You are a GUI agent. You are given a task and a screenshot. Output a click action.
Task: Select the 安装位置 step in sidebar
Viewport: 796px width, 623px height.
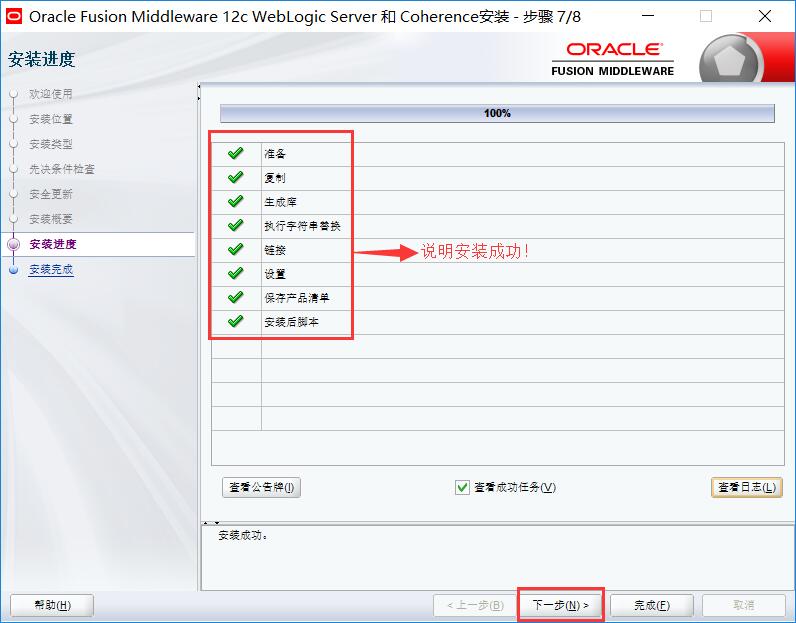tap(51, 119)
